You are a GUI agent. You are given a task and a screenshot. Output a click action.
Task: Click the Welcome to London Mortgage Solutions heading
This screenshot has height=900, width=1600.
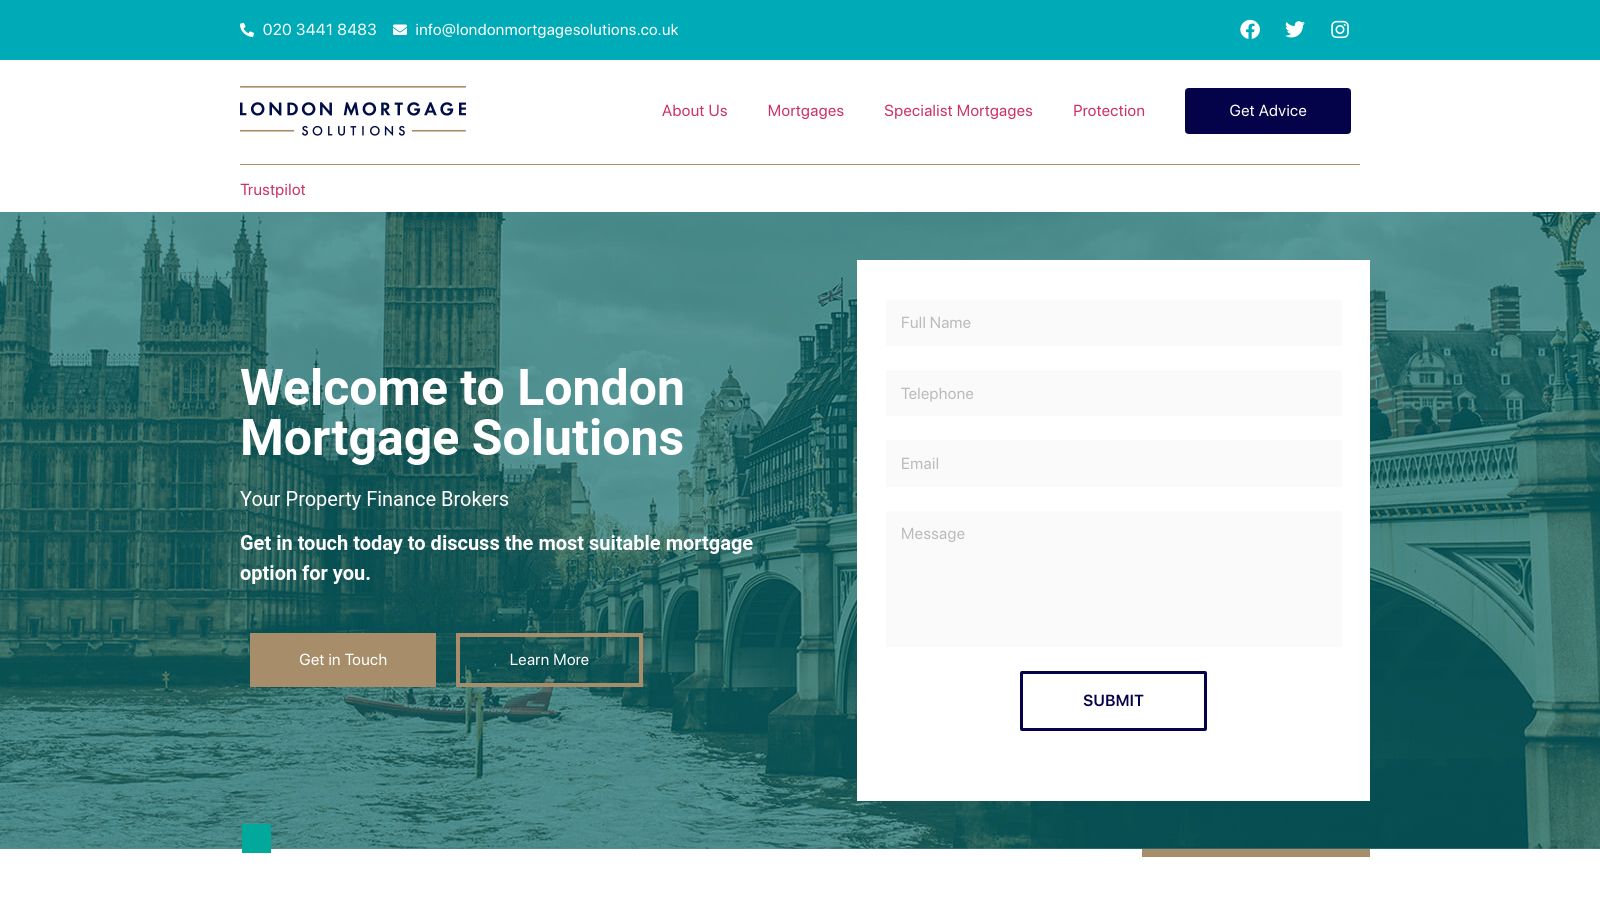(462, 413)
